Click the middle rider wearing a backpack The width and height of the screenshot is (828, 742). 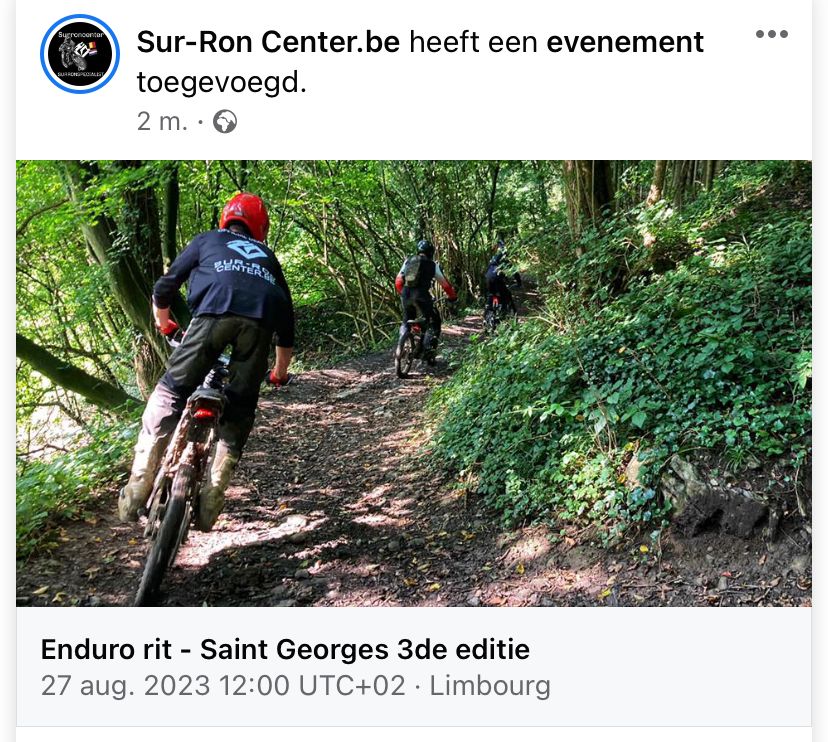pos(421,308)
